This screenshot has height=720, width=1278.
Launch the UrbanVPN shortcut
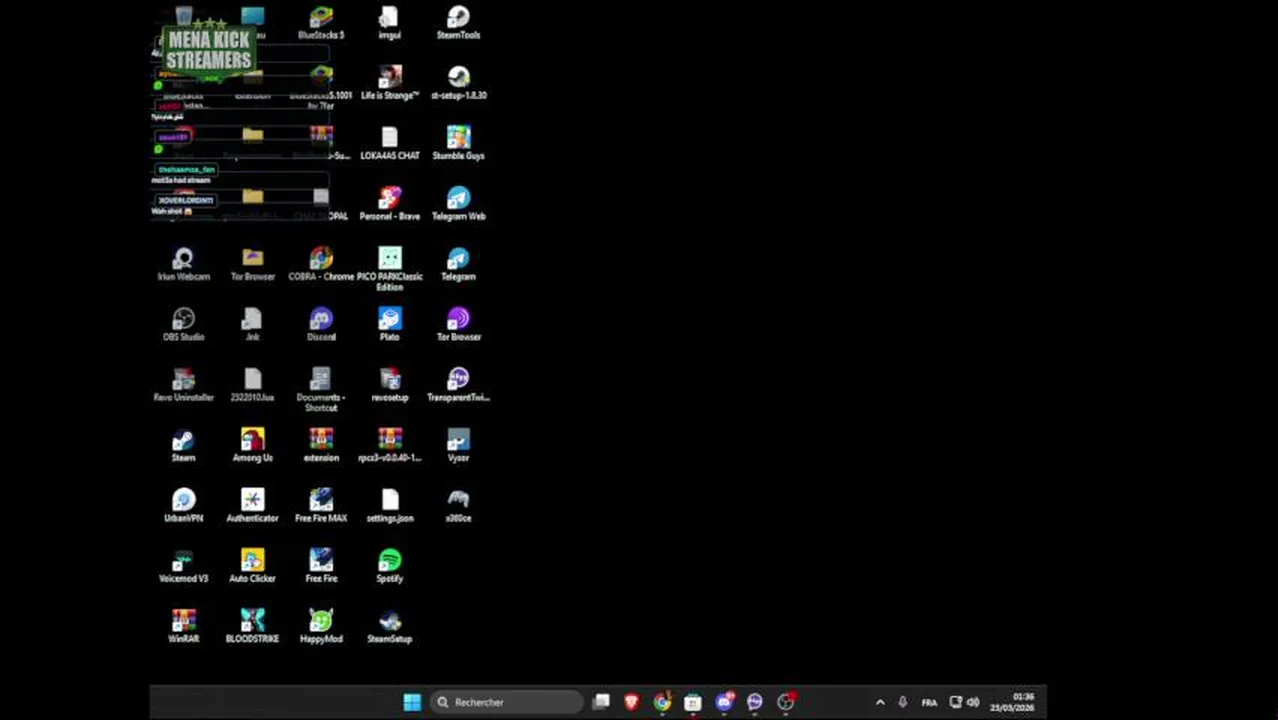coord(183,506)
